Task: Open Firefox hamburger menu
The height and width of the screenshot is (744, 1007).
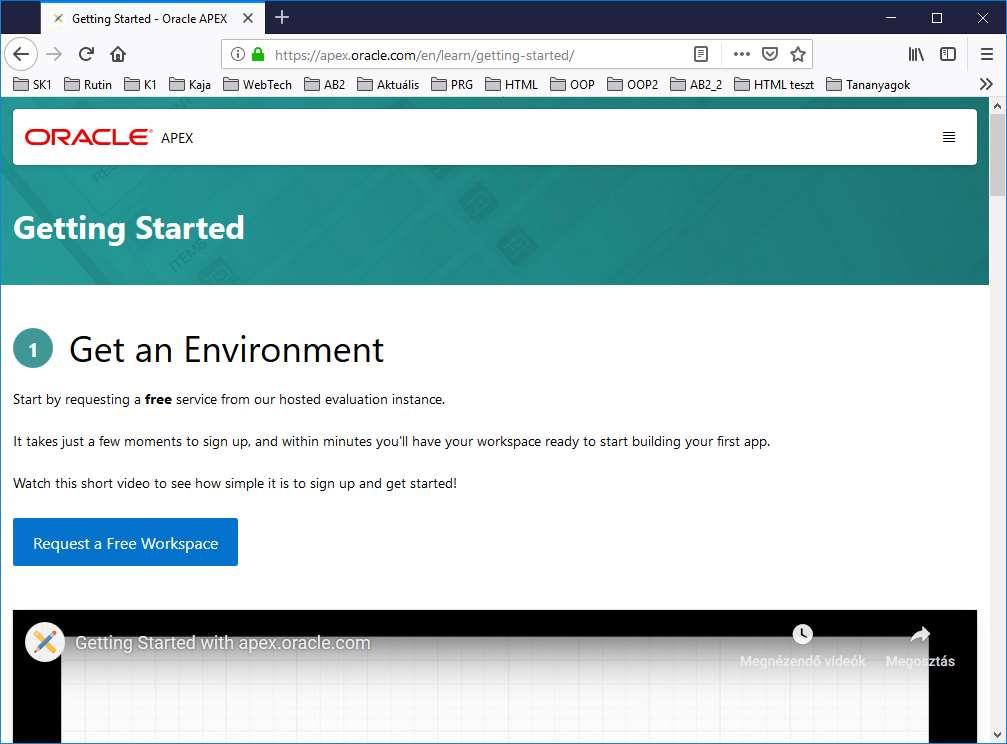Action: point(987,55)
